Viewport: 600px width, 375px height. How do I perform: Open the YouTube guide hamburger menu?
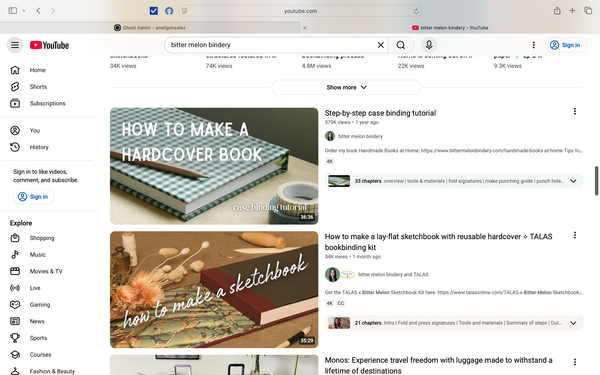15,45
